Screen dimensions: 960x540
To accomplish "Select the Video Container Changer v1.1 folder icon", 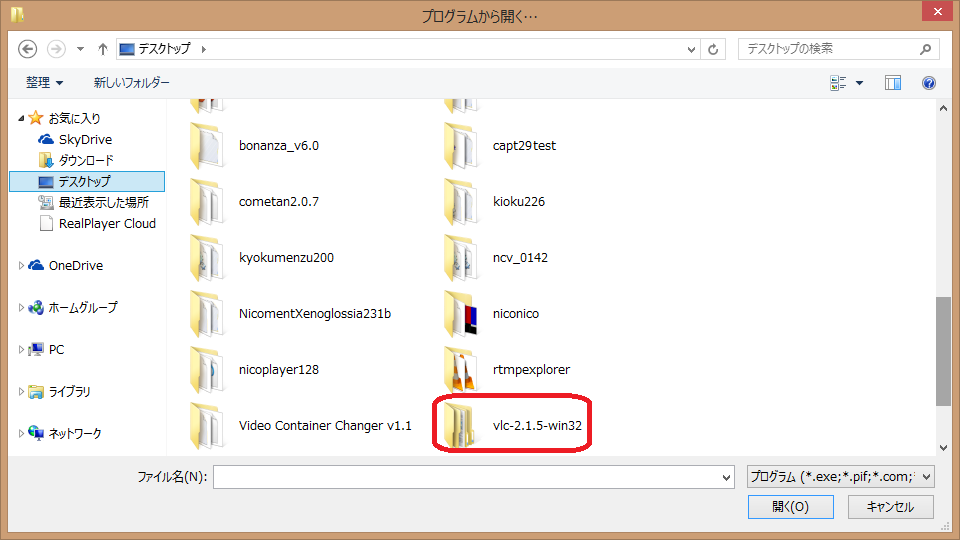I will point(207,426).
